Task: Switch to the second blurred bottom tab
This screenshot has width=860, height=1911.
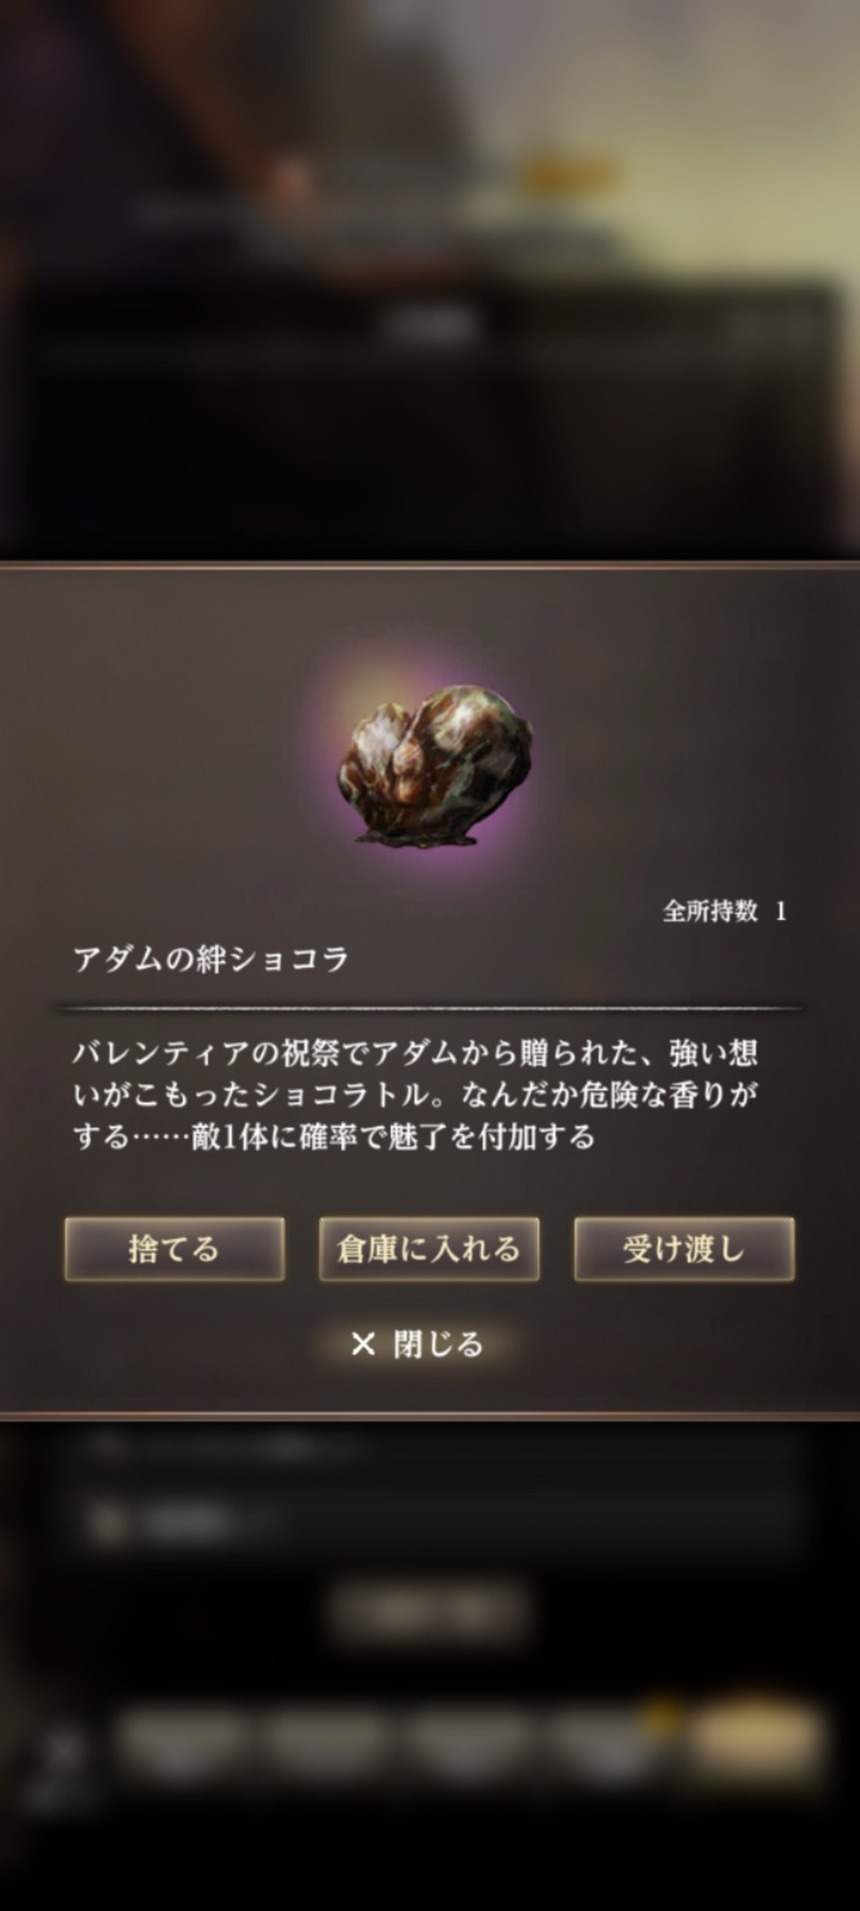Action: [326, 1739]
